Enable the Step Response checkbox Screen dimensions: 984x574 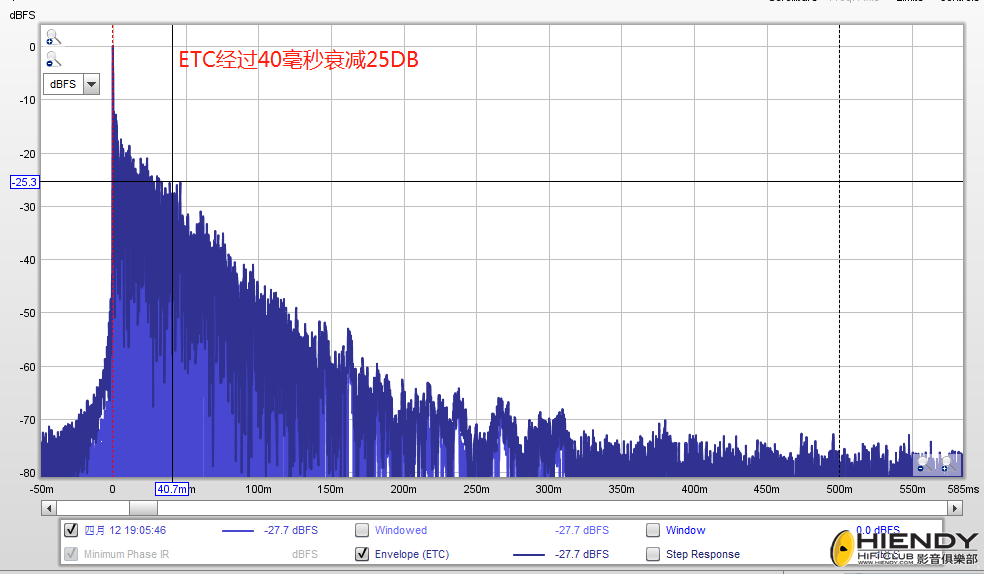point(653,554)
